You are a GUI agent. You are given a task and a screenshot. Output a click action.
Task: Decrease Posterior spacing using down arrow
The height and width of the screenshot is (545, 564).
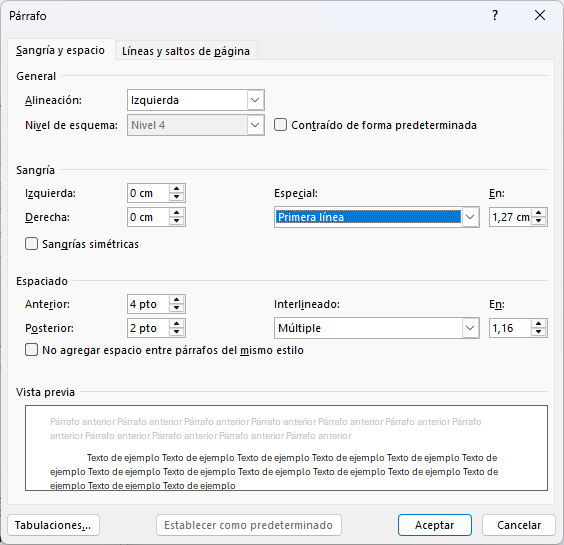[x=176, y=332]
